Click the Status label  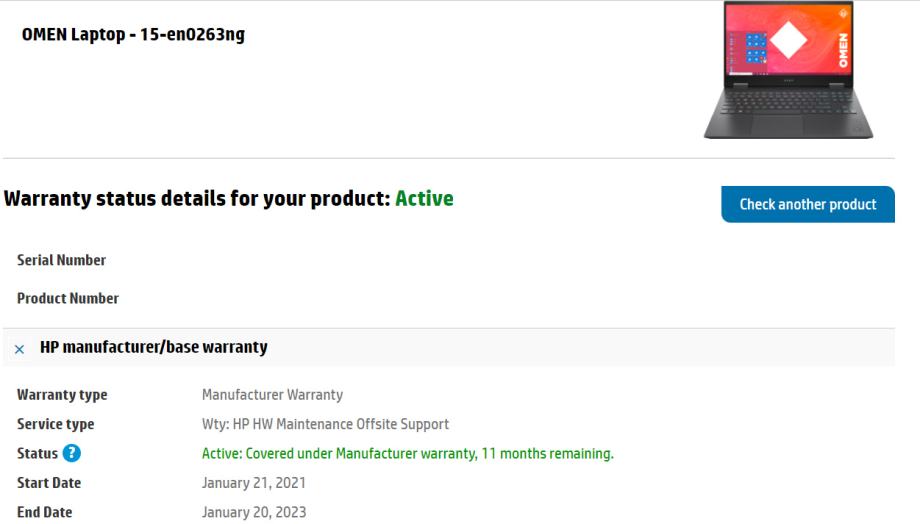(37, 453)
